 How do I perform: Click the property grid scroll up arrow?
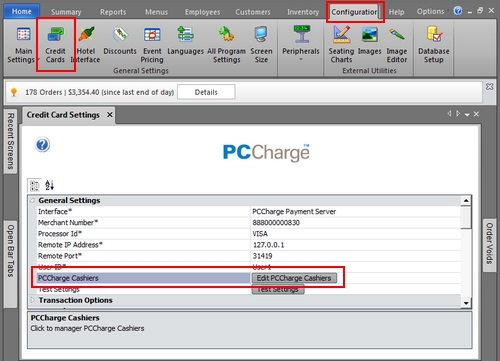click(x=466, y=201)
